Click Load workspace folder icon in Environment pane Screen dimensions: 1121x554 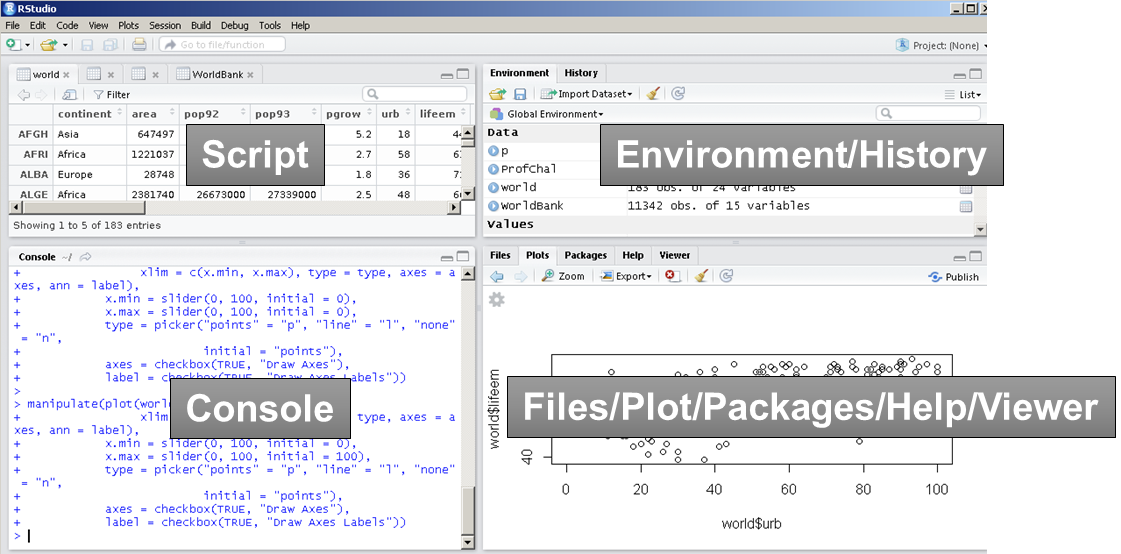pos(498,94)
